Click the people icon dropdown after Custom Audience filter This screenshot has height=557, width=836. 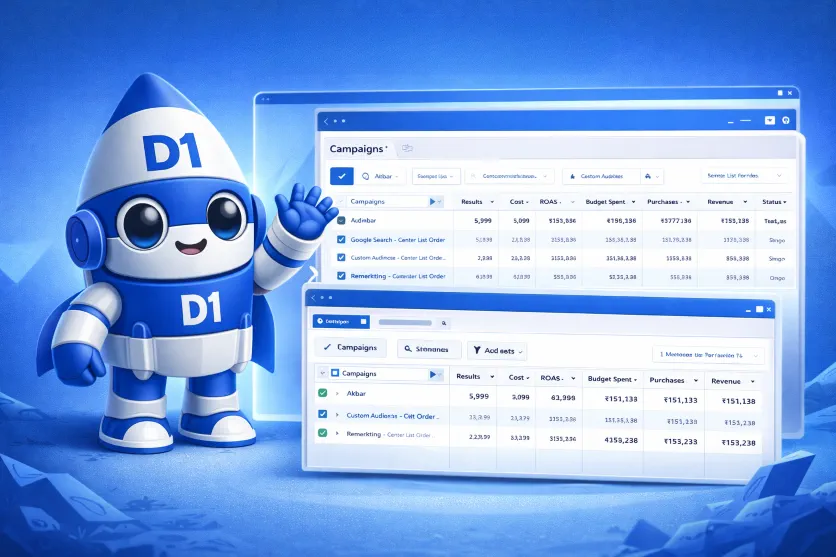click(x=652, y=176)
